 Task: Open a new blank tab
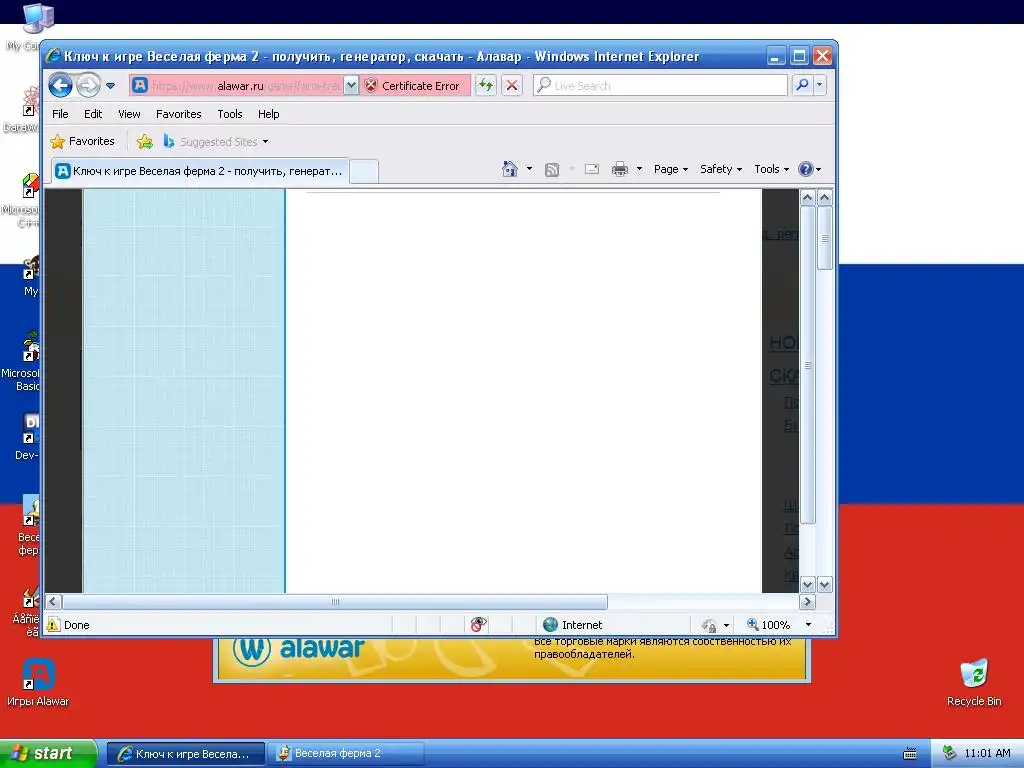[x=364, y=171]
